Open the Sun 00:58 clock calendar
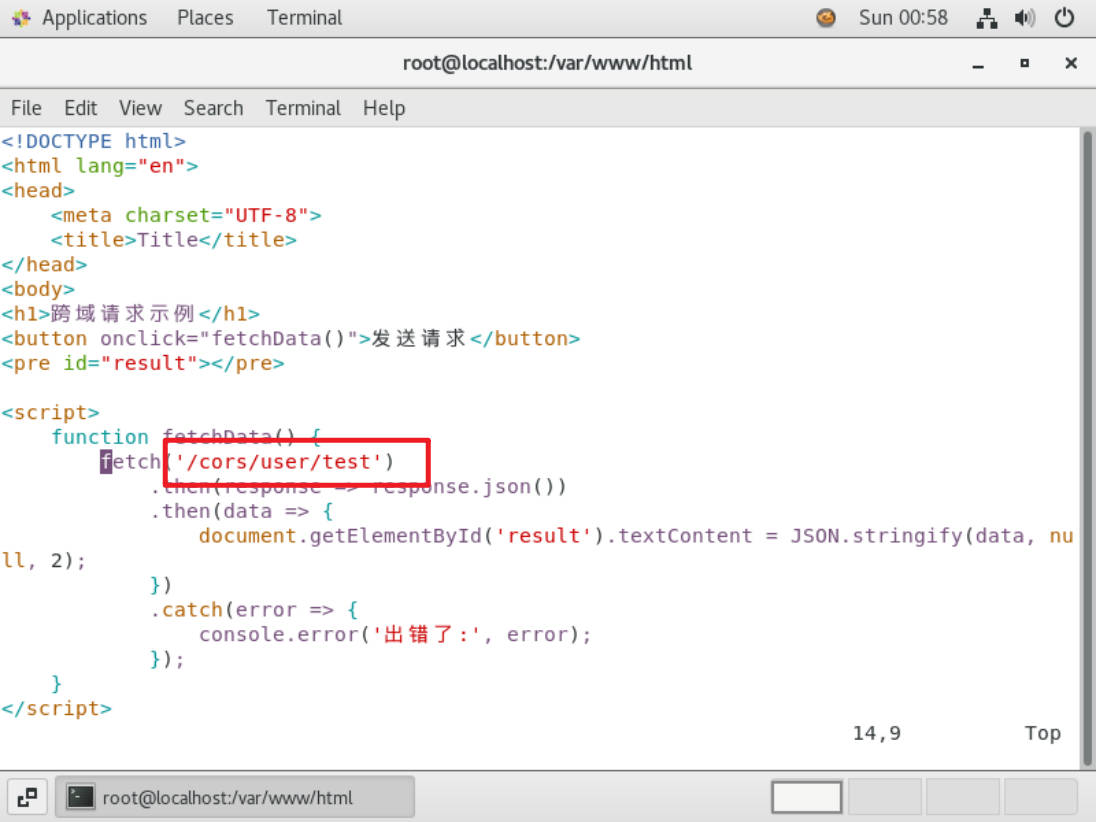Image resolution: width=1096 pixels, height=822 pixels. click(x=903, y=18)
